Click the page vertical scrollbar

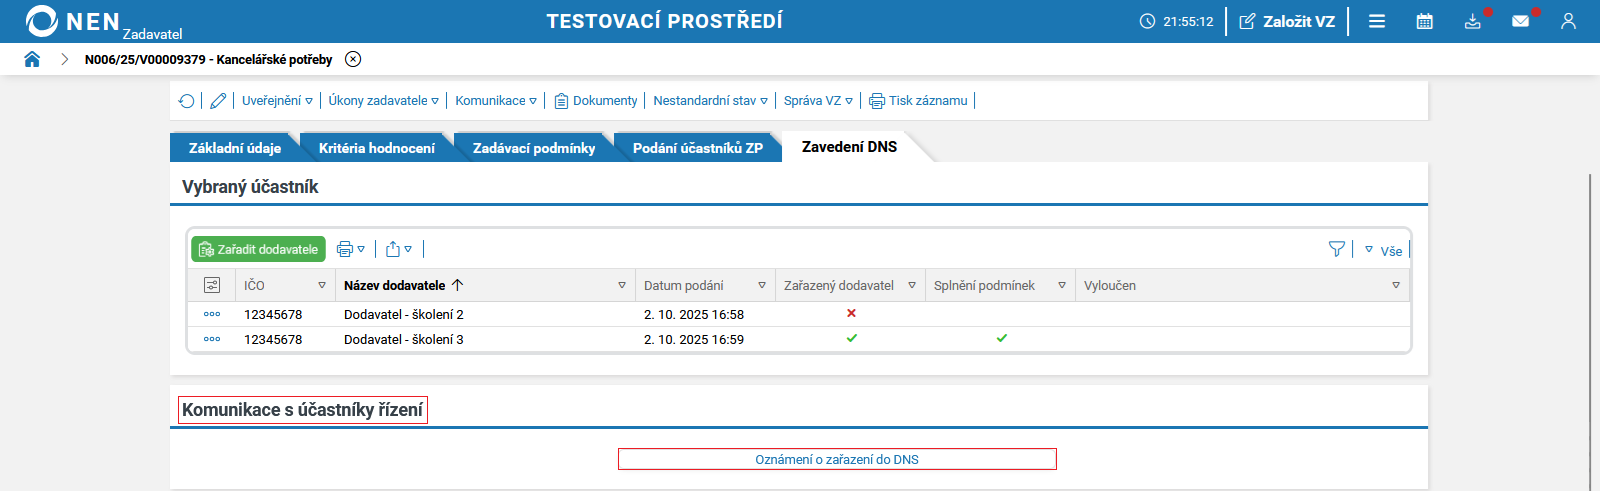click(x=1590, y=330)
